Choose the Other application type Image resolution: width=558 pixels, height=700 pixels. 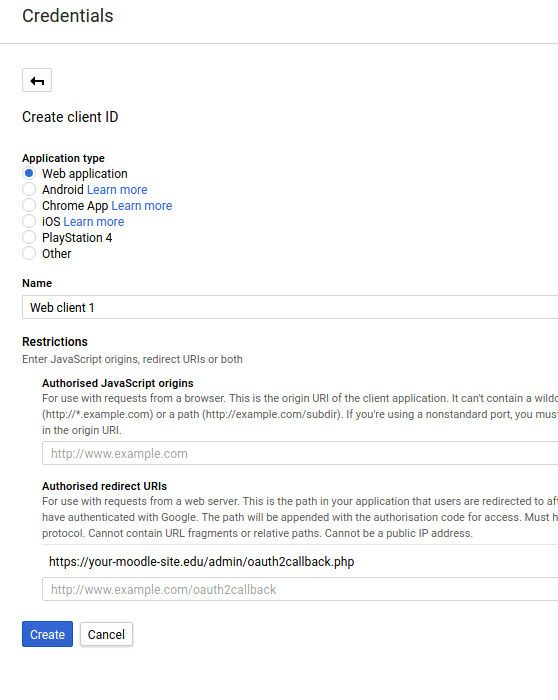29,254
